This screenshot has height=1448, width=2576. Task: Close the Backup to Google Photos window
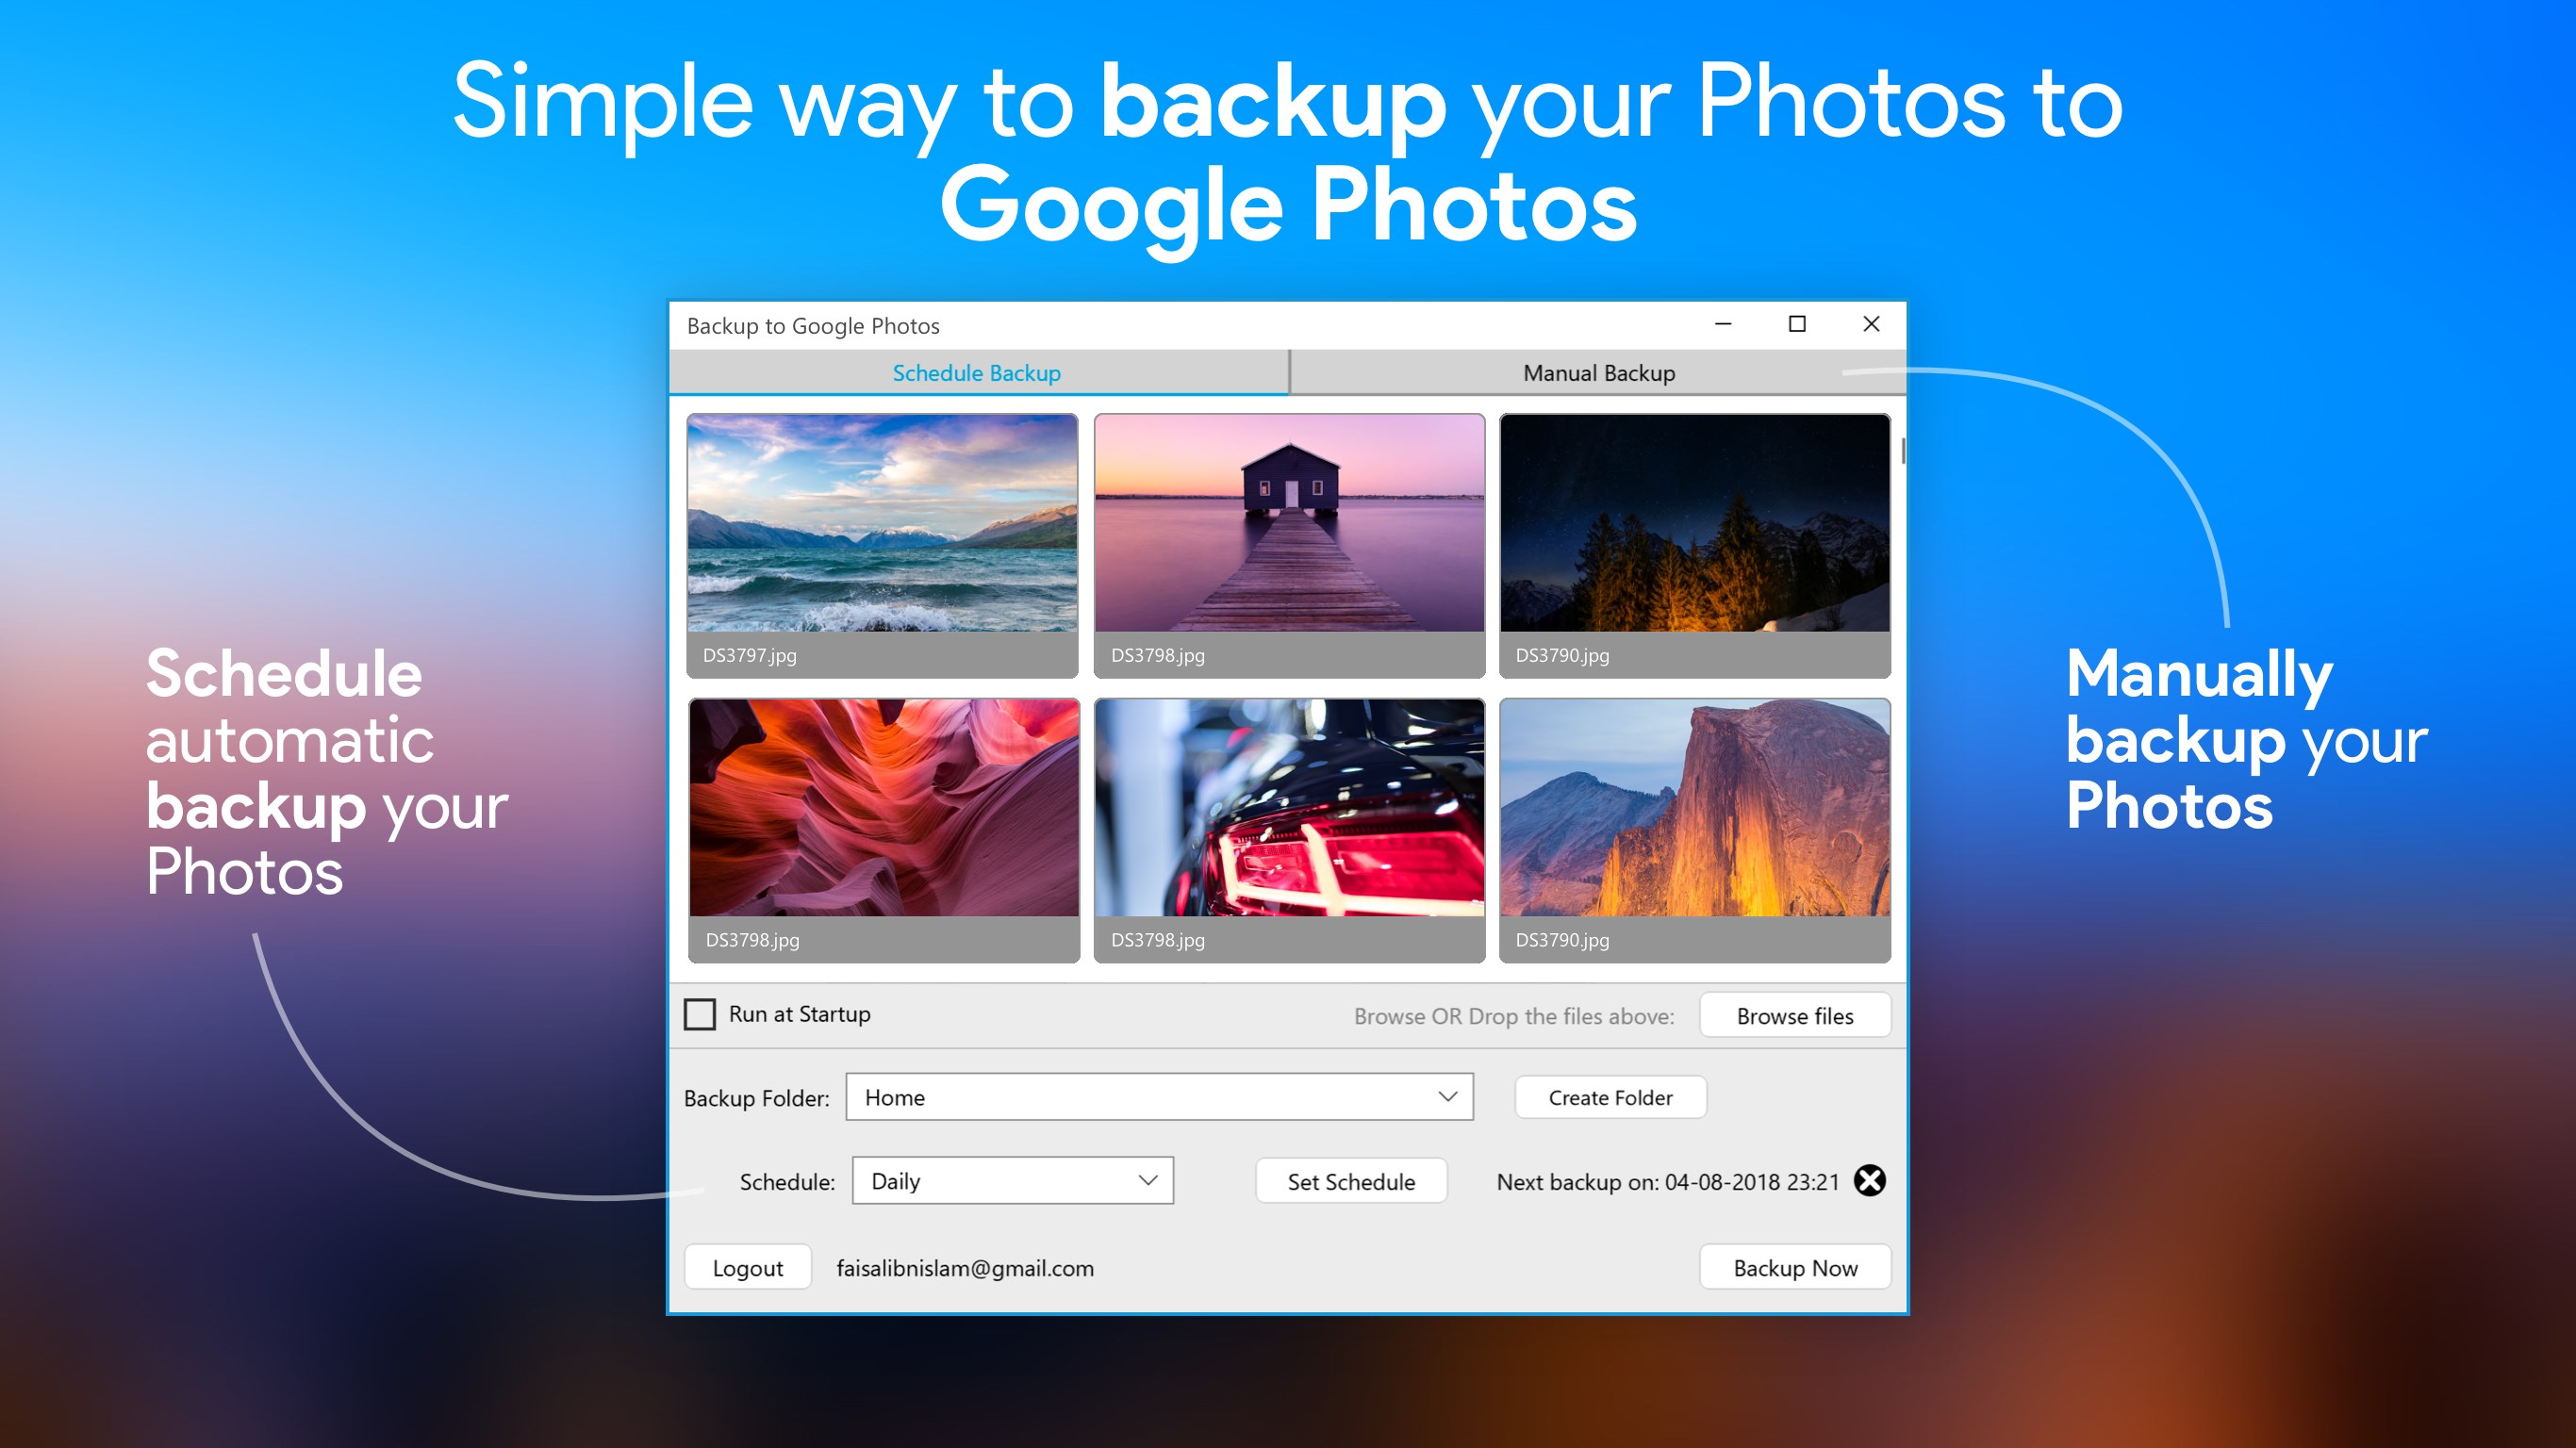pyautogui.click(x=1871, y=324)
